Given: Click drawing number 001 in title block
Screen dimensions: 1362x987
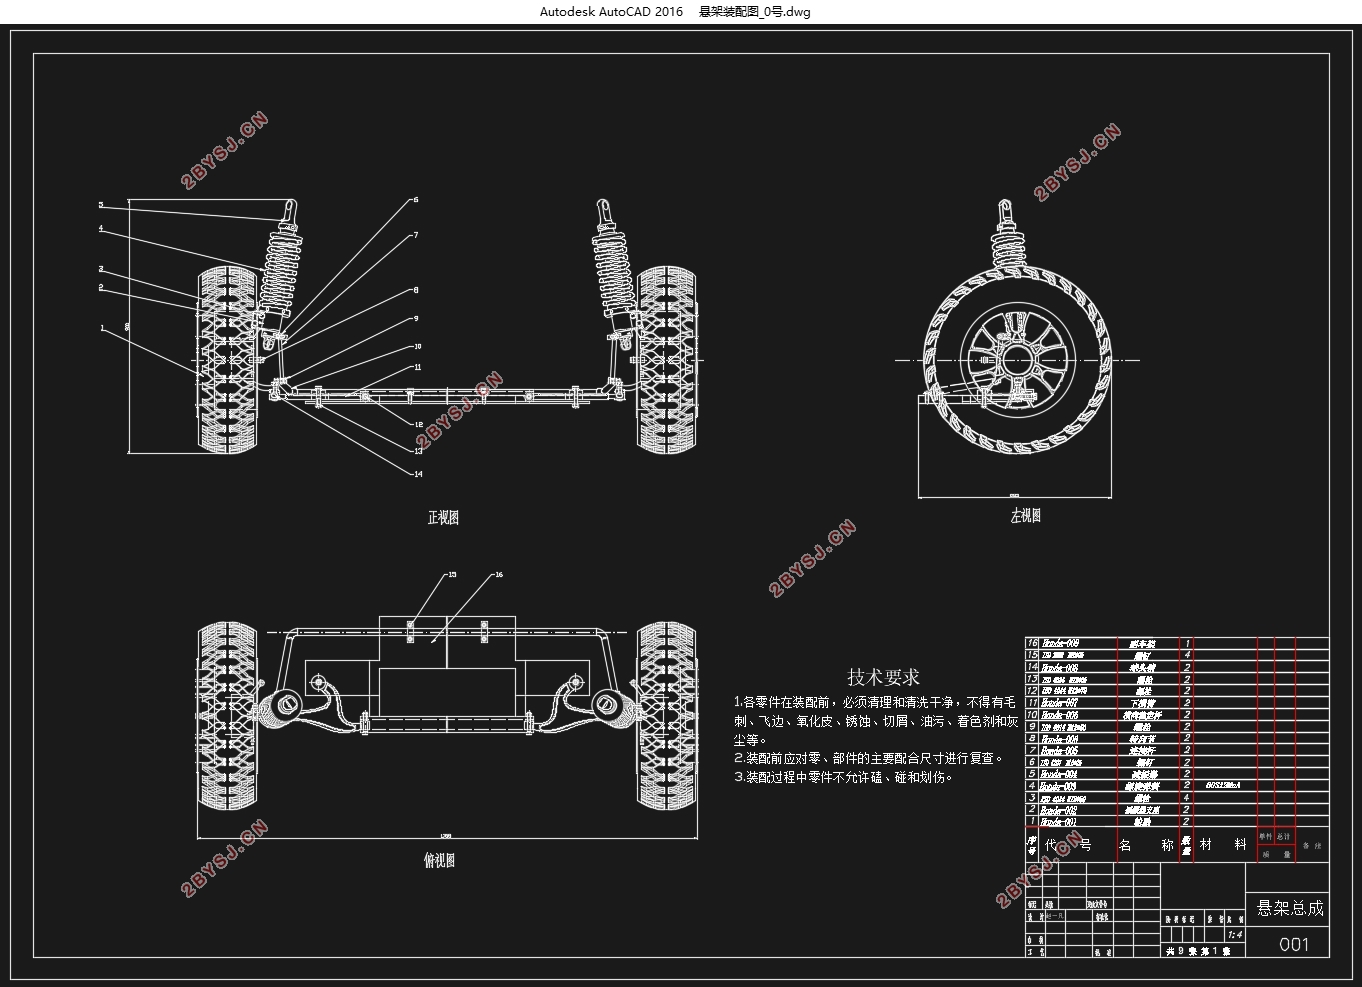Looking at the screenshot, I should click(x=1293, y=944).
